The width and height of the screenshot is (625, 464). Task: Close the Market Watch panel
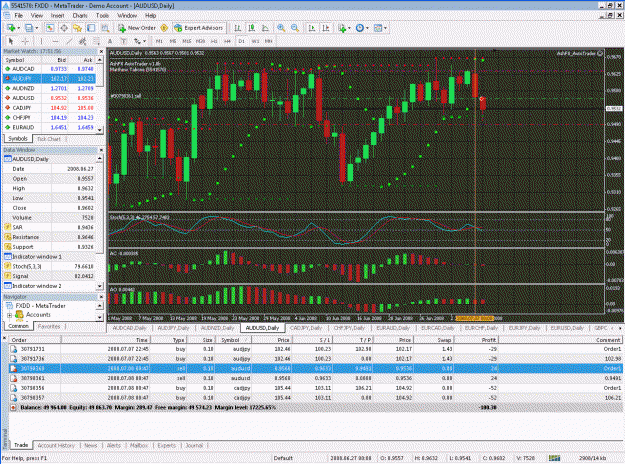click(101, 51)
